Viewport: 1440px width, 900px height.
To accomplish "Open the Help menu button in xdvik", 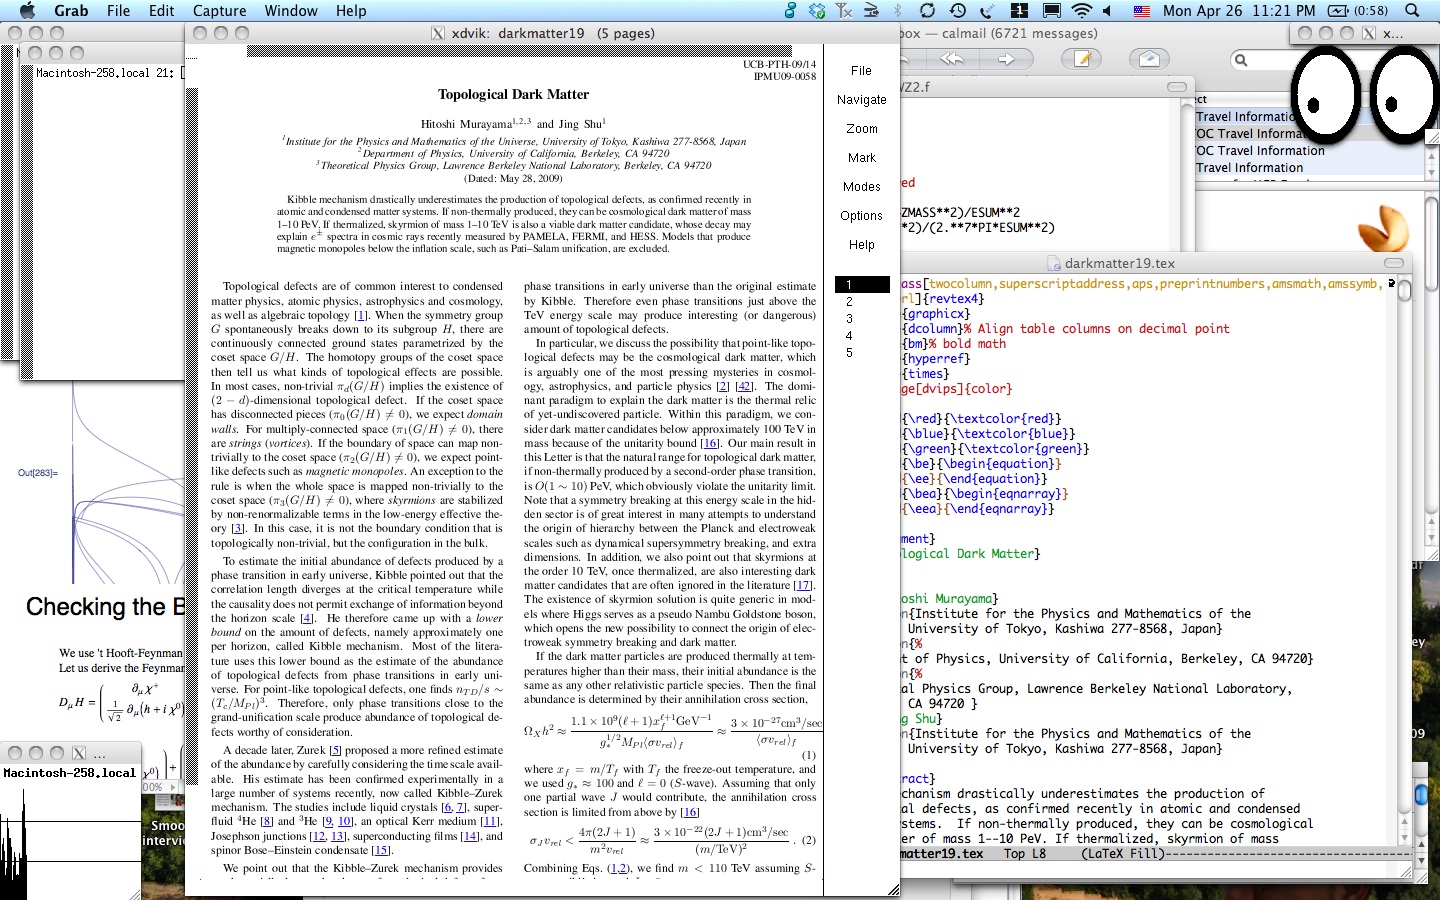I will [861, 245].
